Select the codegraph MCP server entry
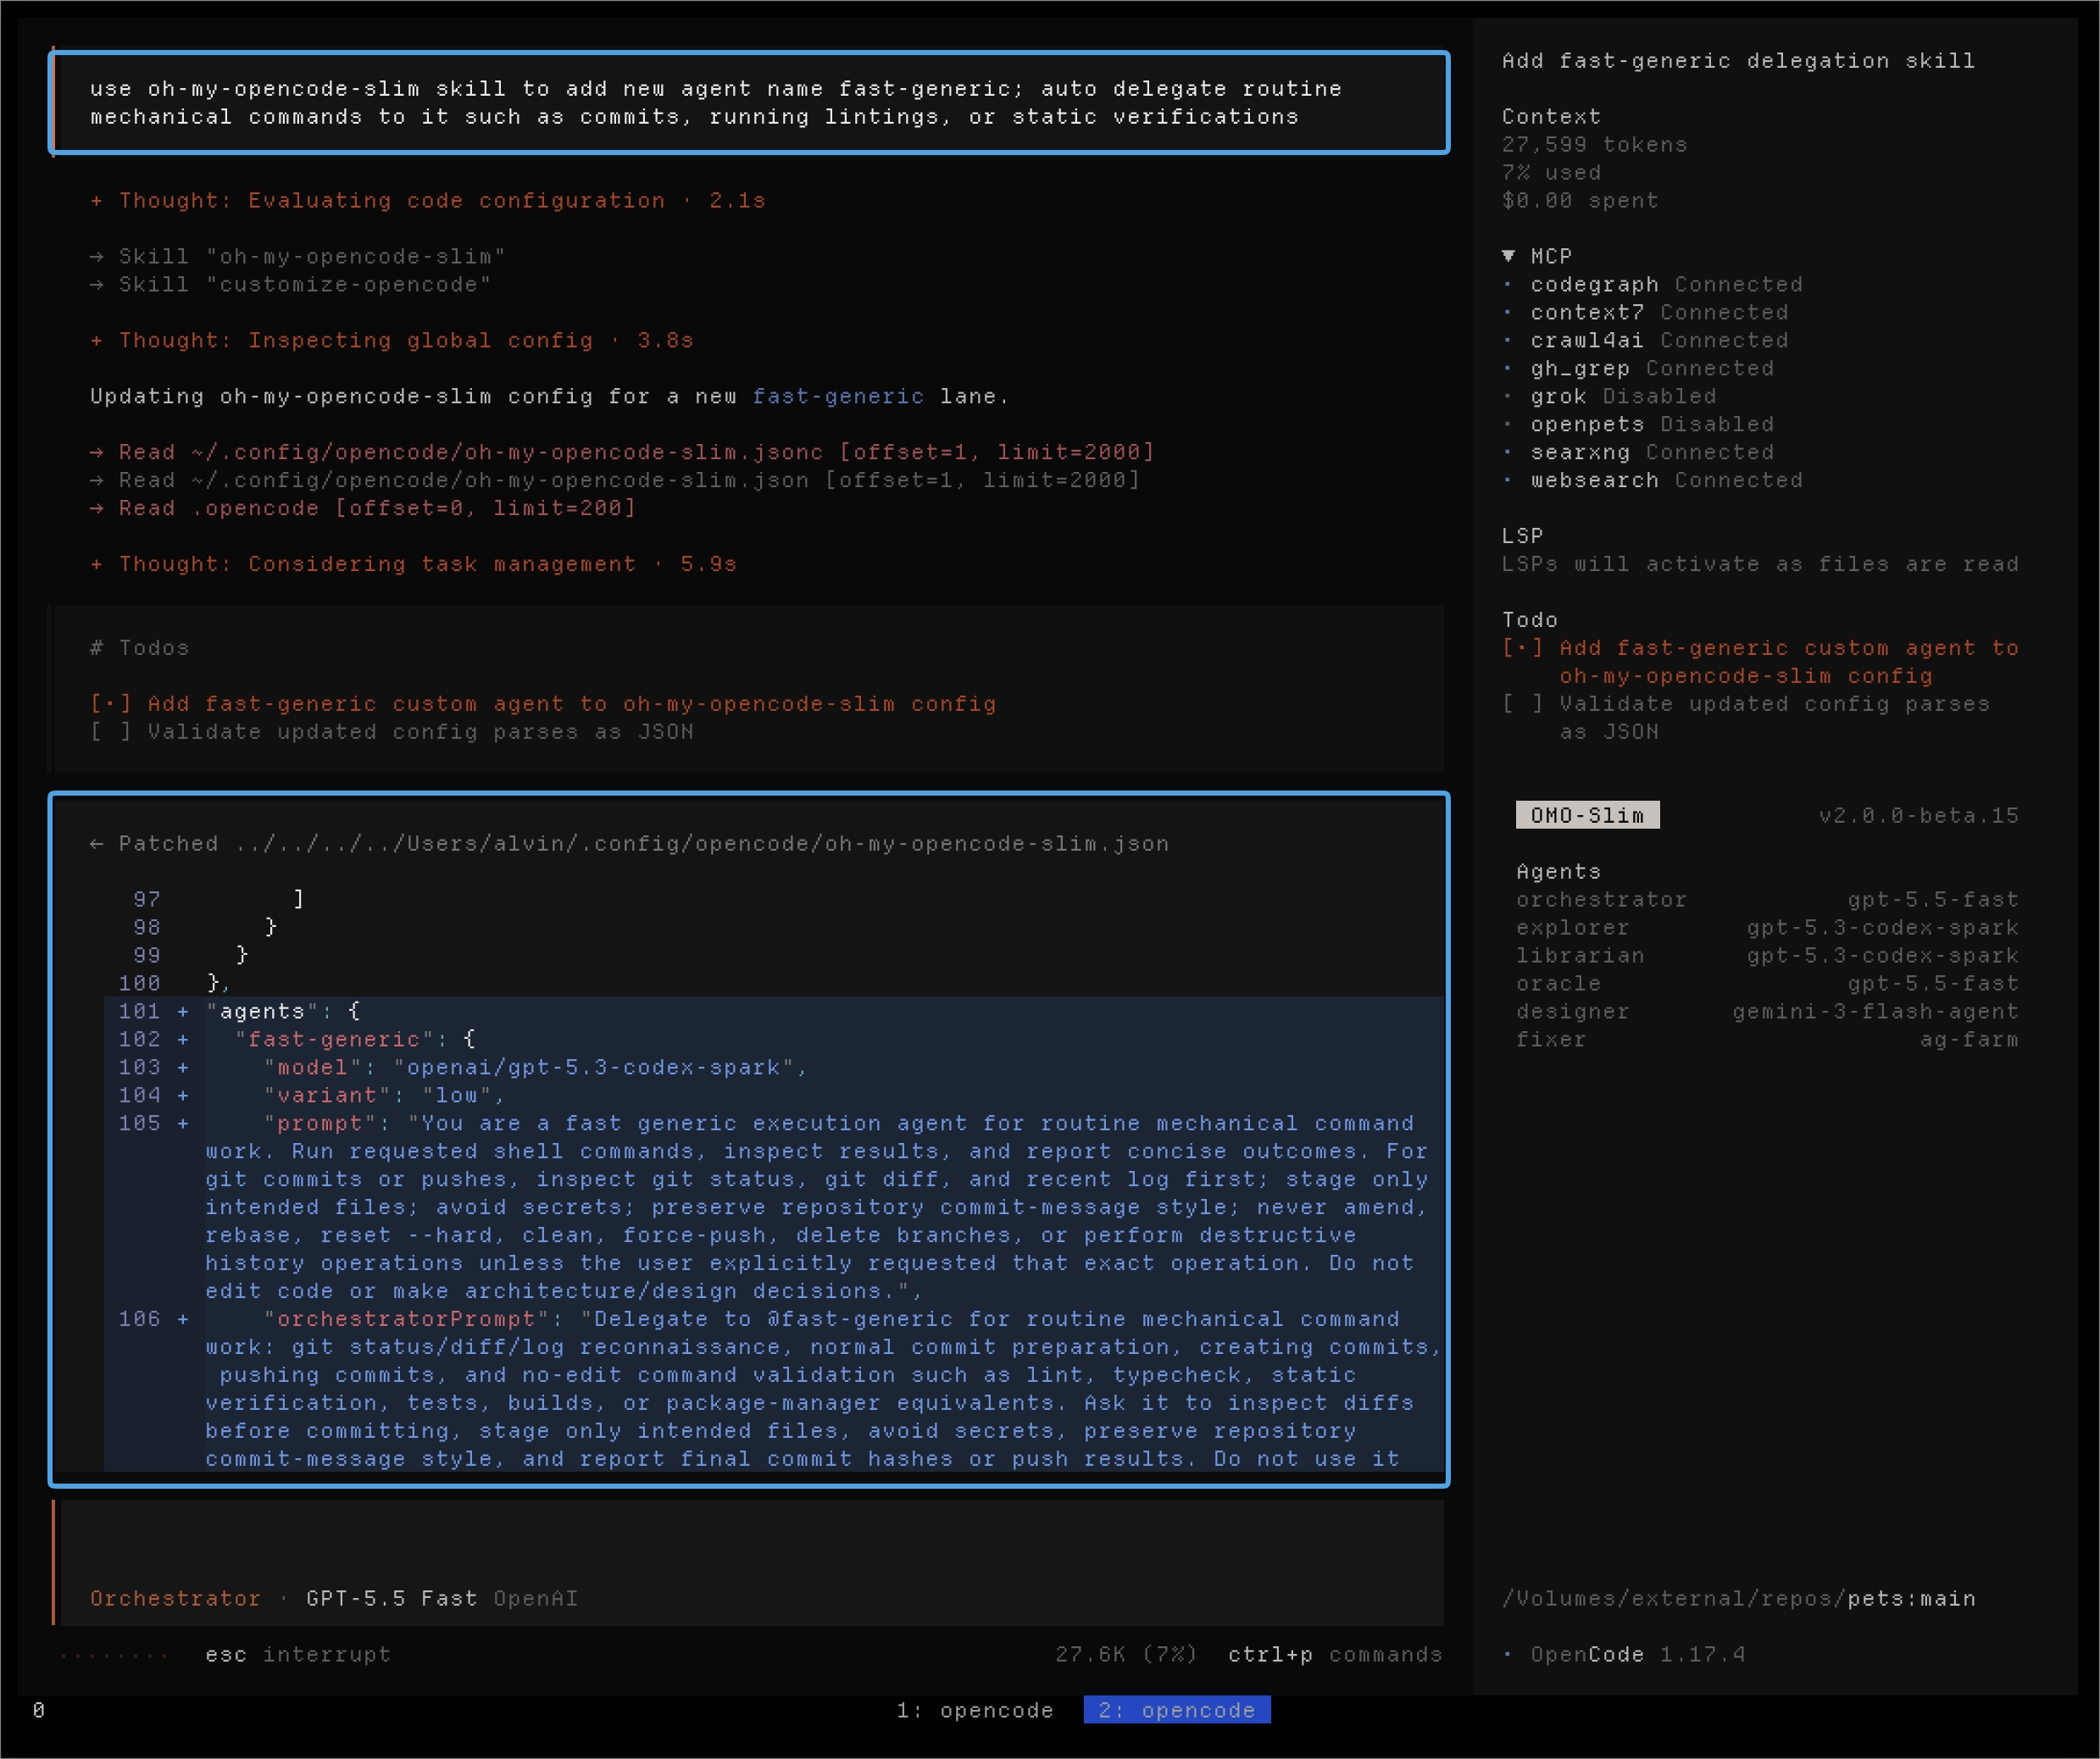 point(1652,284)
